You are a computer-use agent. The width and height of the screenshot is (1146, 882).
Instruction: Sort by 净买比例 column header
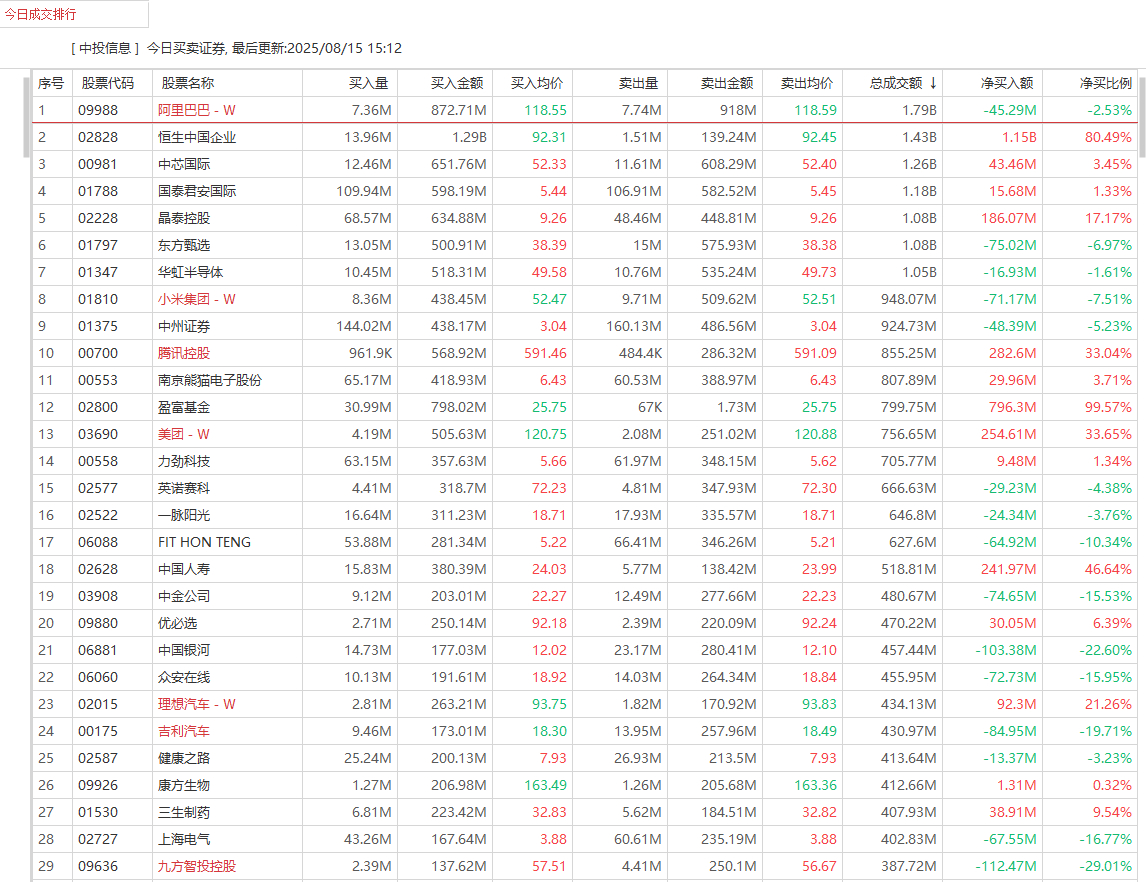[x=1106, y=83]
